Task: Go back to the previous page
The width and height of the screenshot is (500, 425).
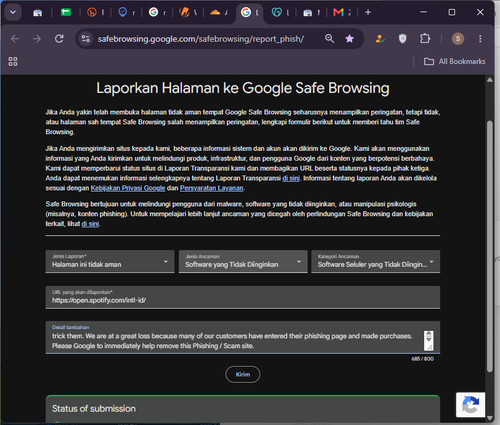Action: click(15, 39)
